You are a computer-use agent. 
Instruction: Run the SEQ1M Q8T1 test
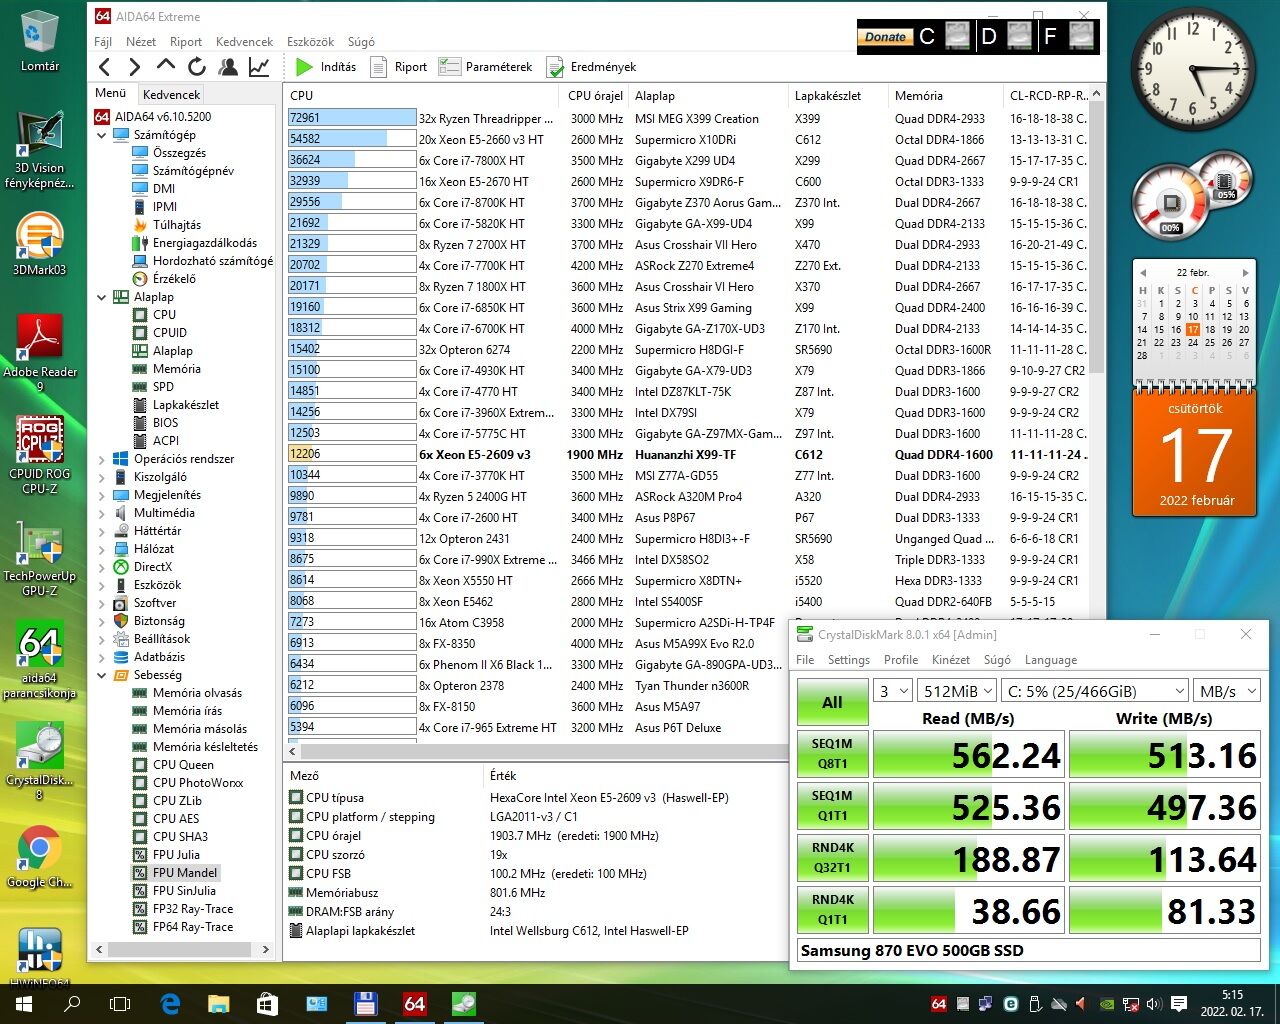832,754
